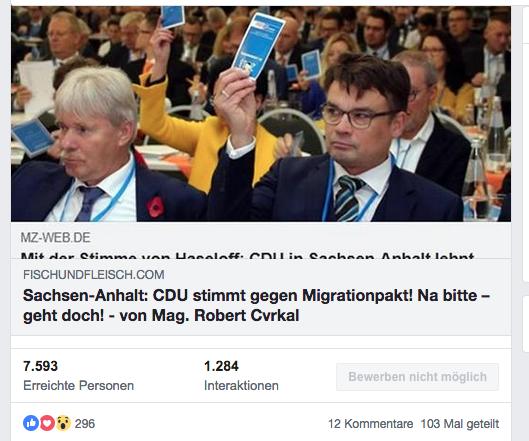The height and width of the screenshot is (441, 529).
Task: Click the Interaktionen label
Action: (x=241, y=386)
